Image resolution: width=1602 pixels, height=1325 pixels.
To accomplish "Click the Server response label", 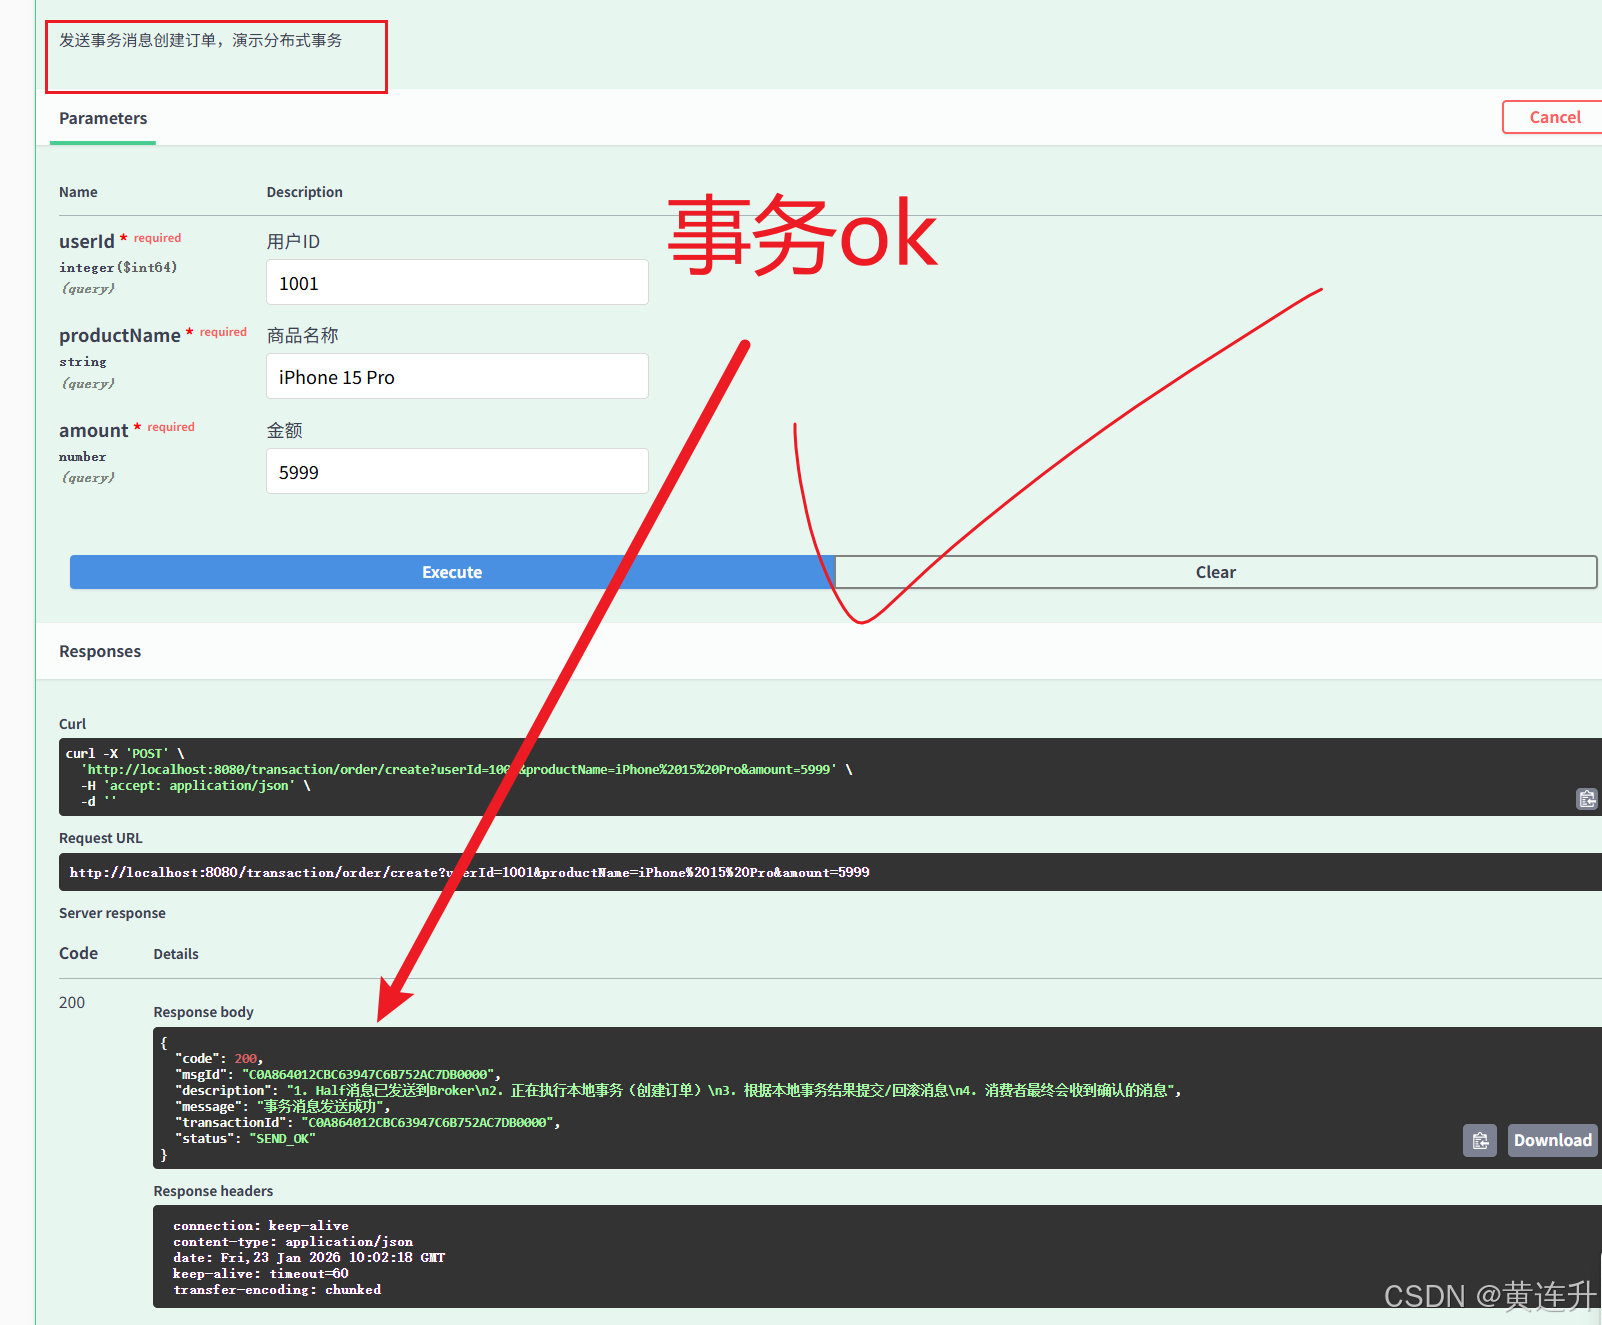I will point(112,913).
